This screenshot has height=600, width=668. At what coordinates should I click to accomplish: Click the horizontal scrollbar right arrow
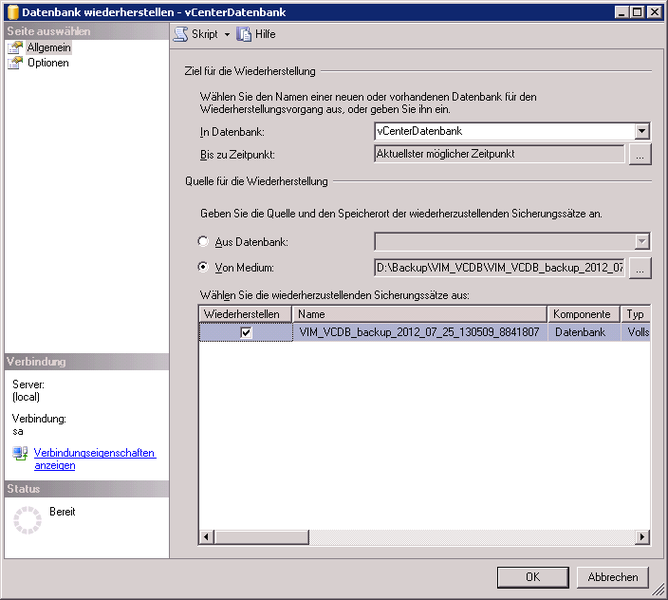click(642, 537)
